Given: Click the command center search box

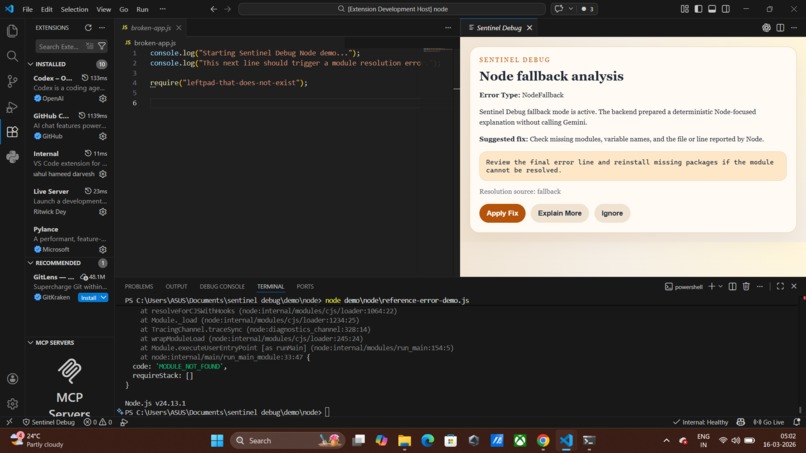Looking at the screenshot, I should tap(392, 9).
